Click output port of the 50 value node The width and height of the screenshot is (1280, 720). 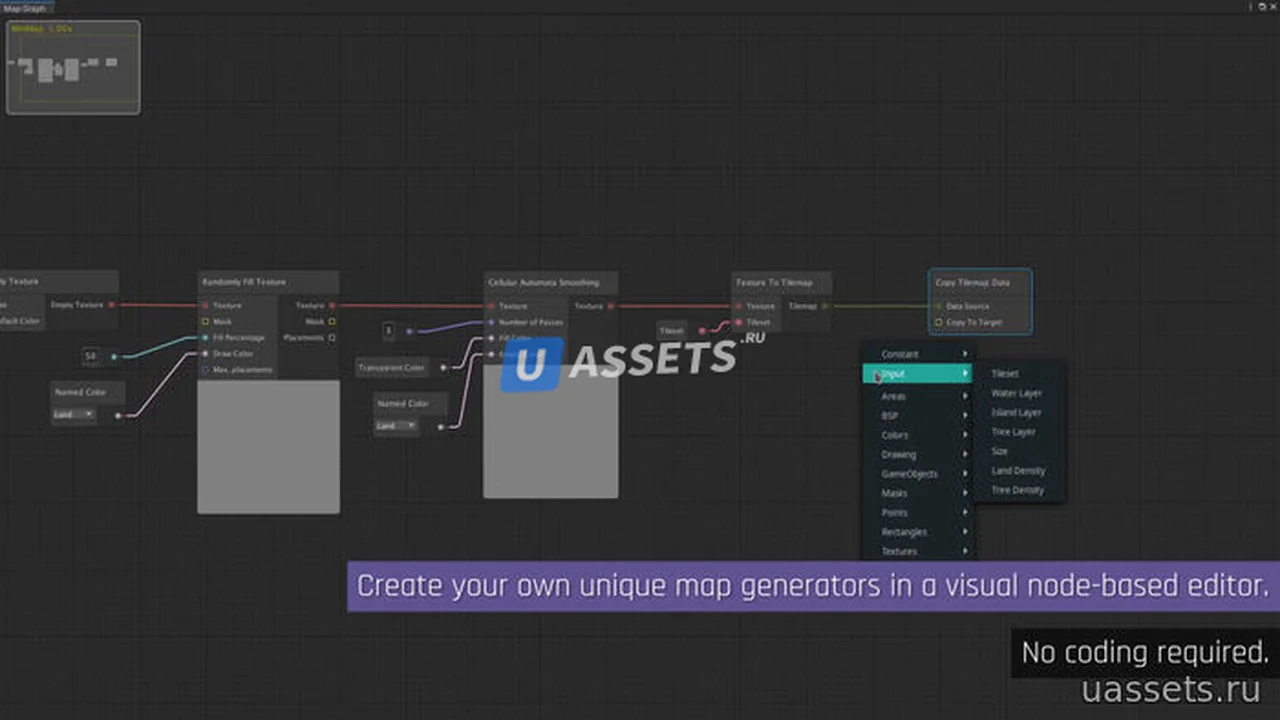click(114, 356)
